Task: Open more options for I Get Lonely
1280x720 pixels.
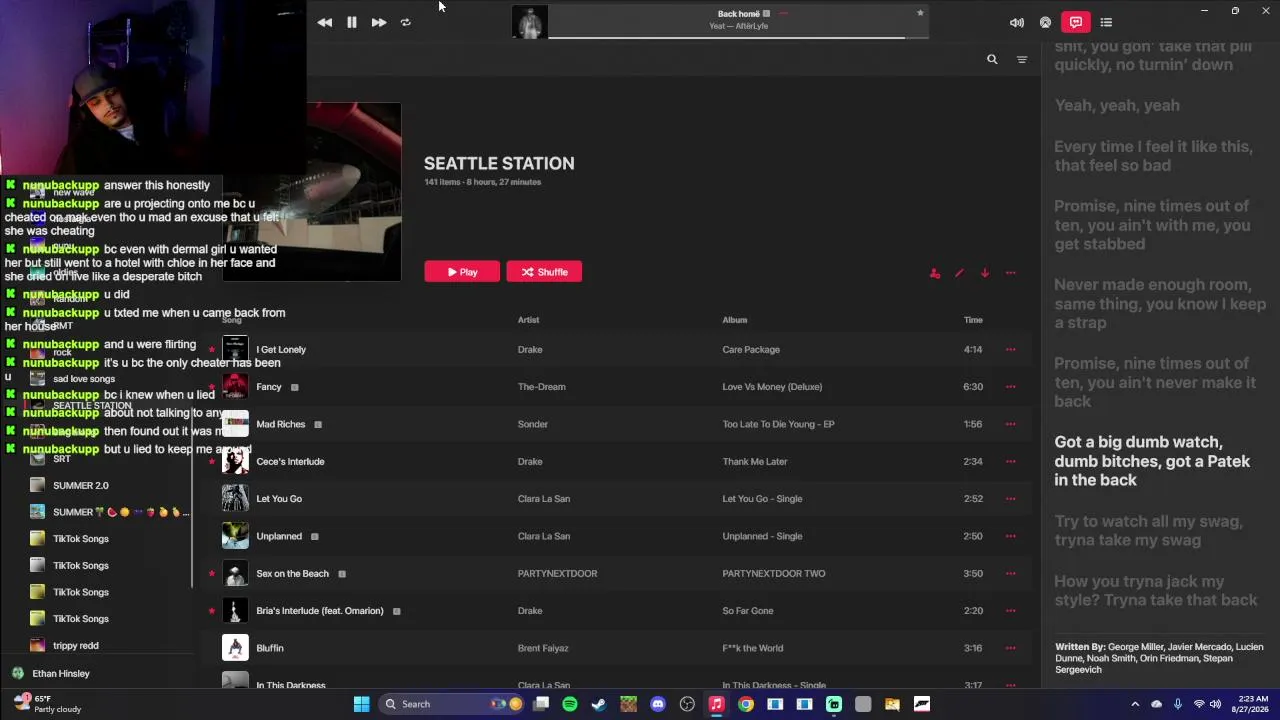Action: [x=1010, y=350]
